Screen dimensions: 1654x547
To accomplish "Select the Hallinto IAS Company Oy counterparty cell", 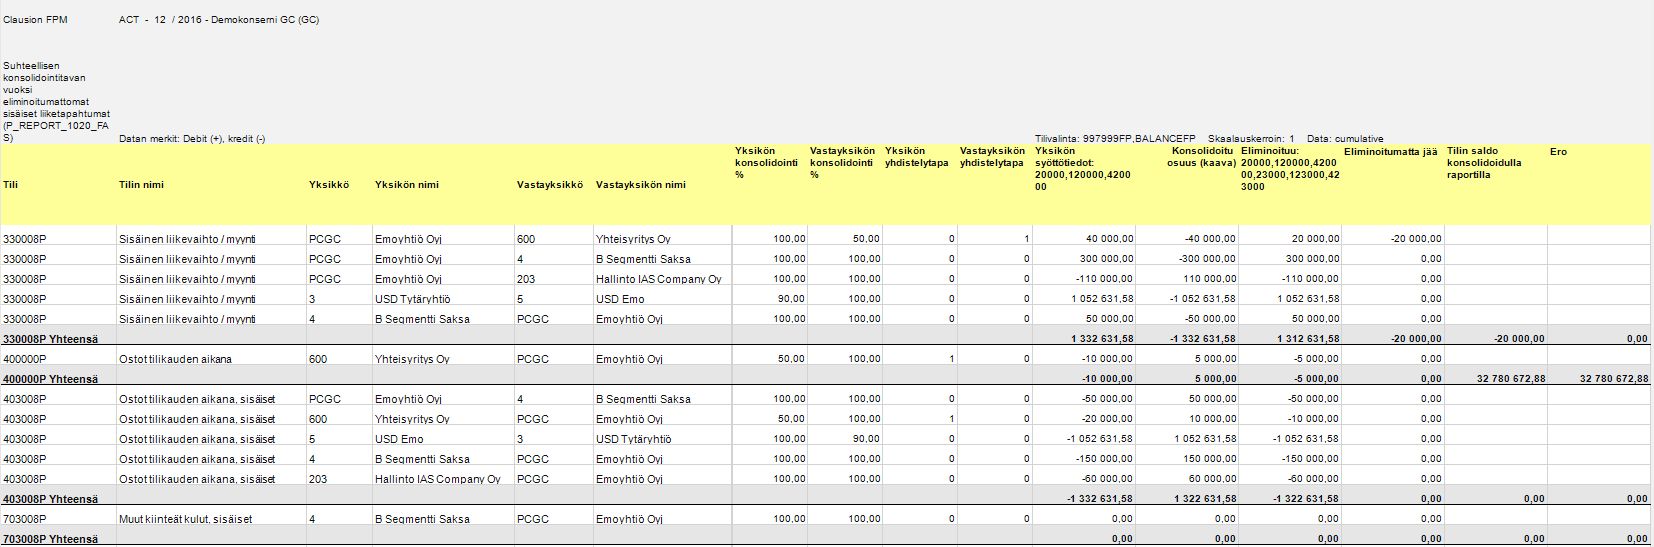I will click(658, 279).
